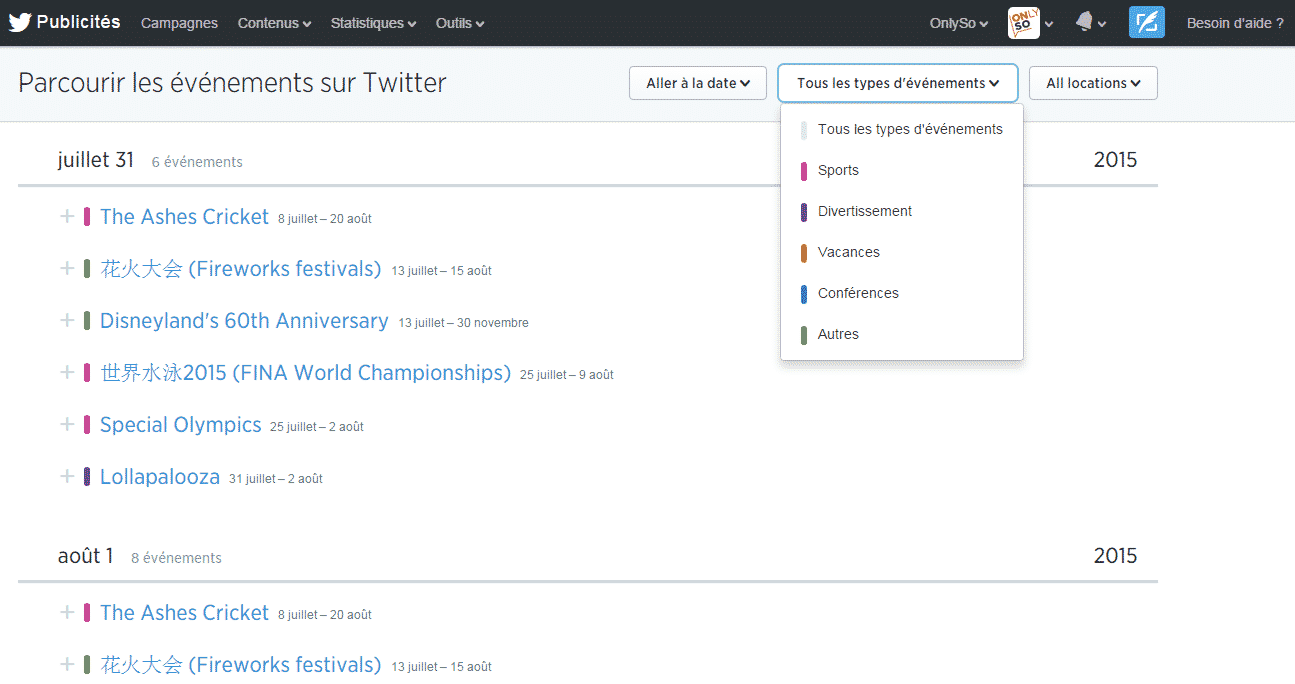Open Lollapalooza event link

tap(160, 477)
